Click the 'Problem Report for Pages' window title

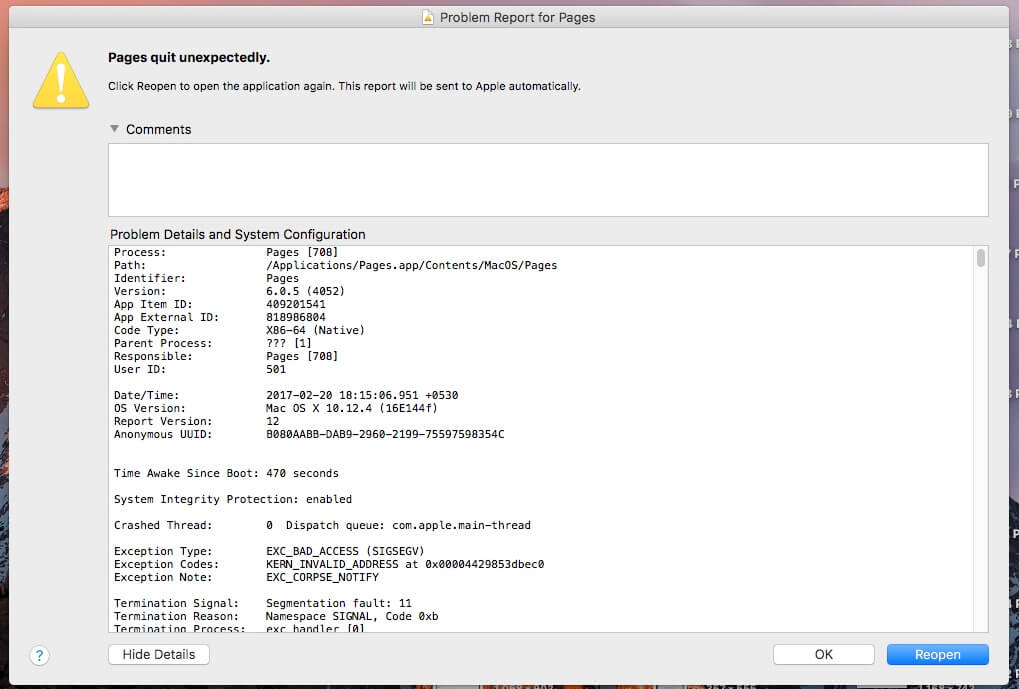pyautogui.click(x=517, y=18)
